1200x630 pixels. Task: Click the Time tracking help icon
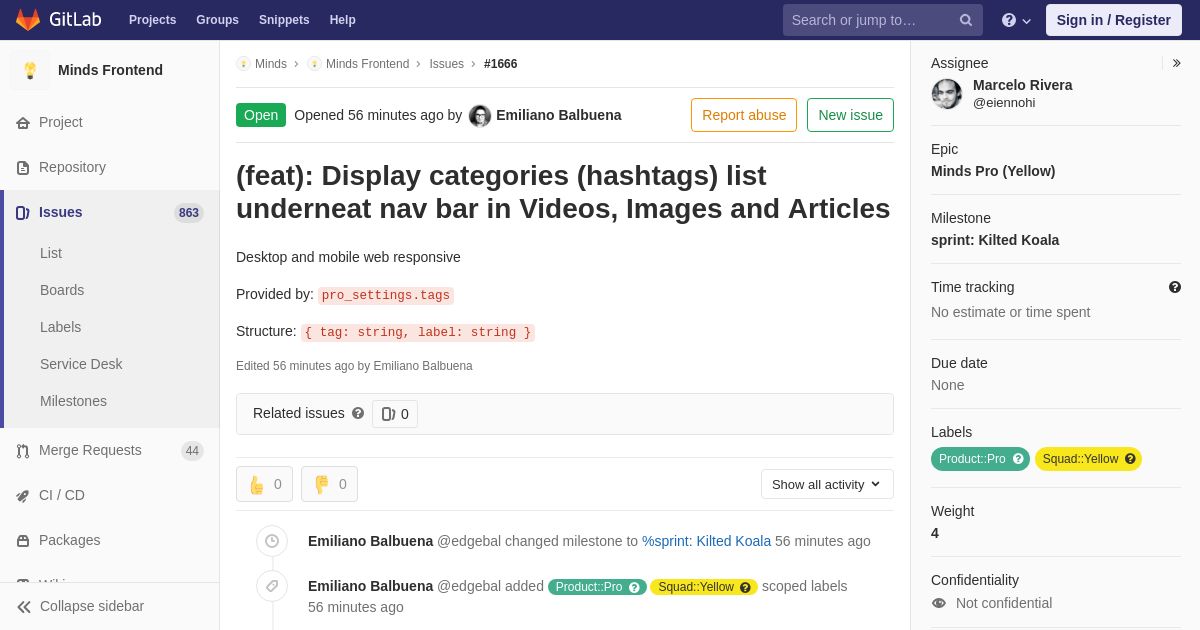point(1175,287)
